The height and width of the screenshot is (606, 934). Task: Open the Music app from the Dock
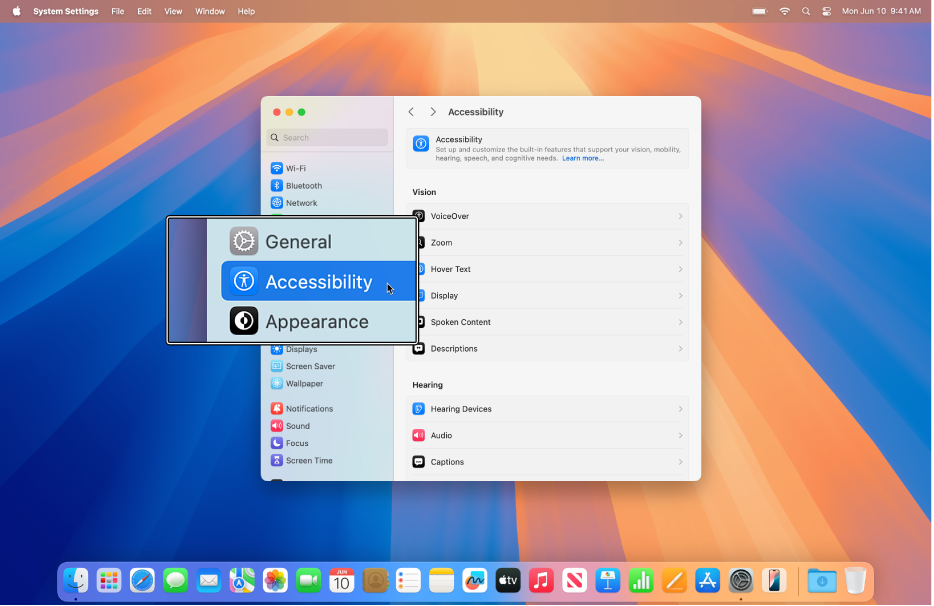pyautogui.click(x=541, y=580)
